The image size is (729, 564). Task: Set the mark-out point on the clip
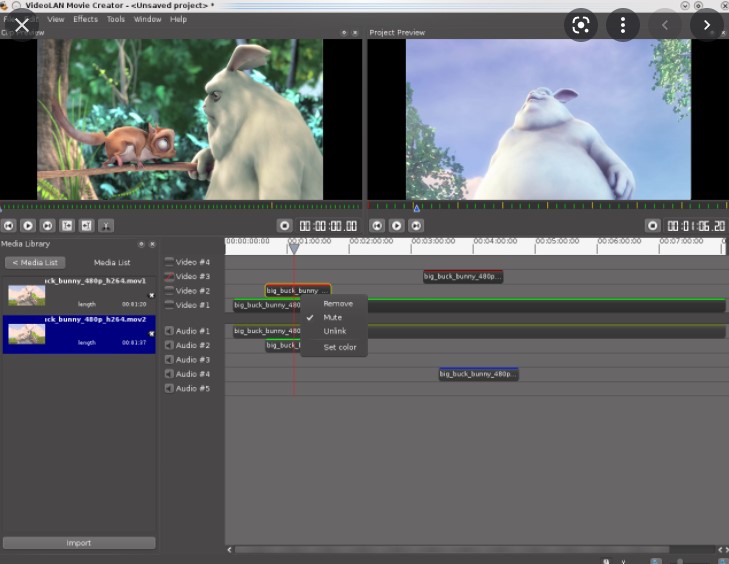pos(86,226)
